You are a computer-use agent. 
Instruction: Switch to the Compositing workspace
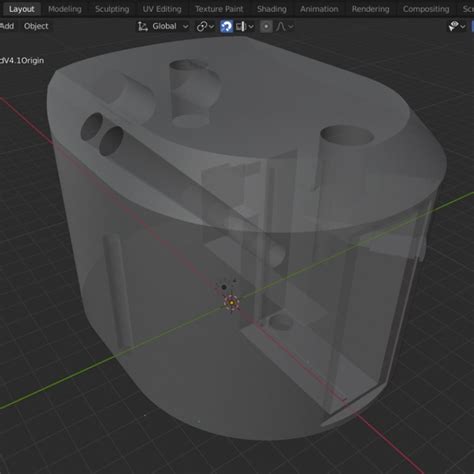point(426,9)
